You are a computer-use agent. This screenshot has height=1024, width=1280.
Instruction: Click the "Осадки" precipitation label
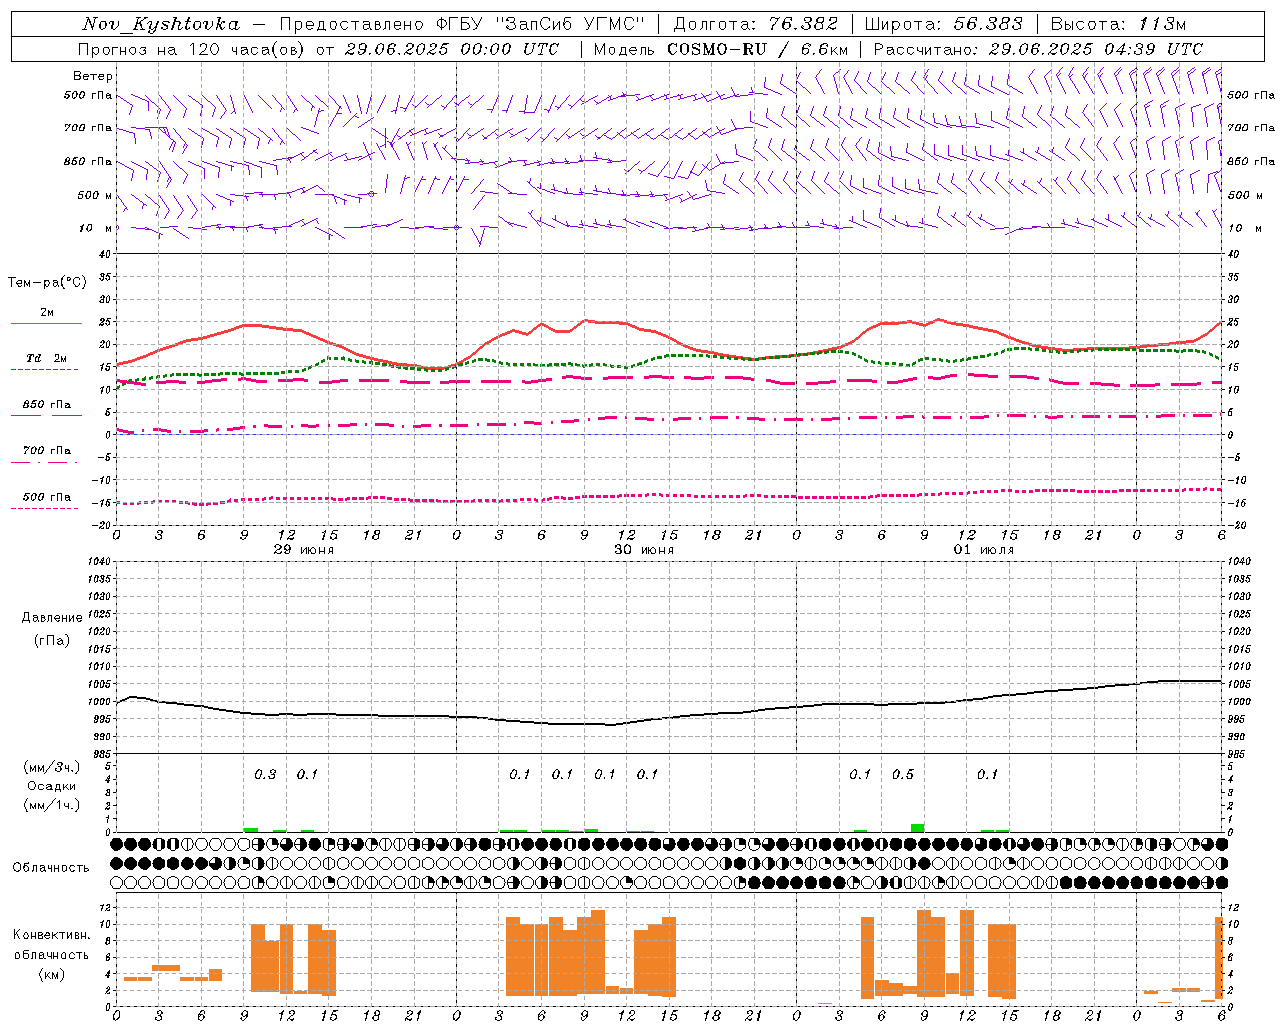tap(52, 786)
